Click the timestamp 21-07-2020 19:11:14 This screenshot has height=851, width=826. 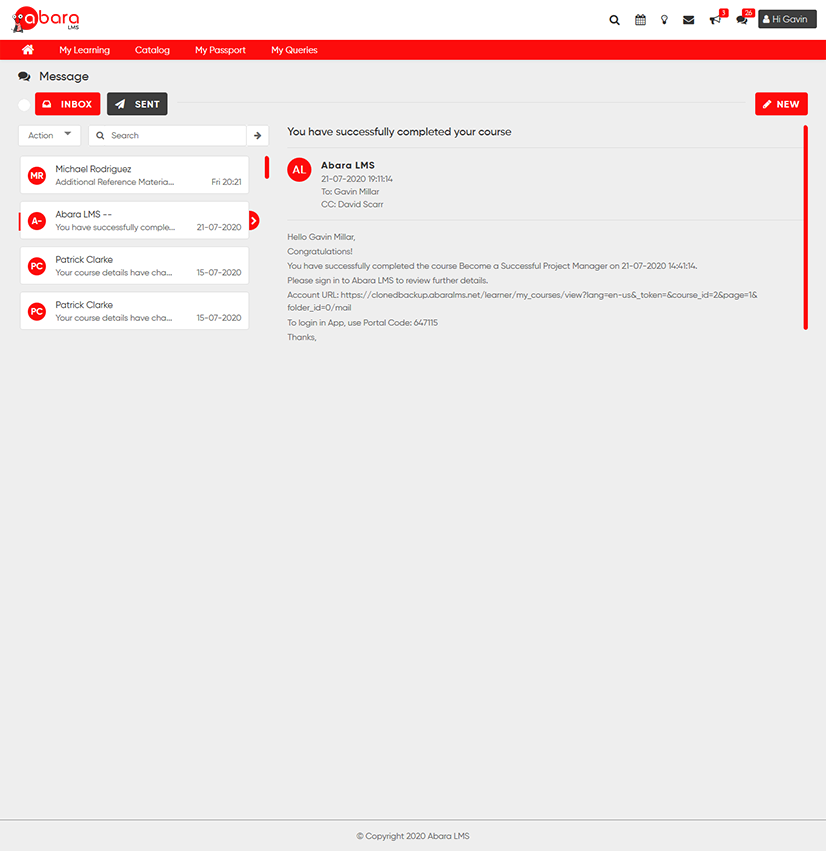(x=357, y=179)
